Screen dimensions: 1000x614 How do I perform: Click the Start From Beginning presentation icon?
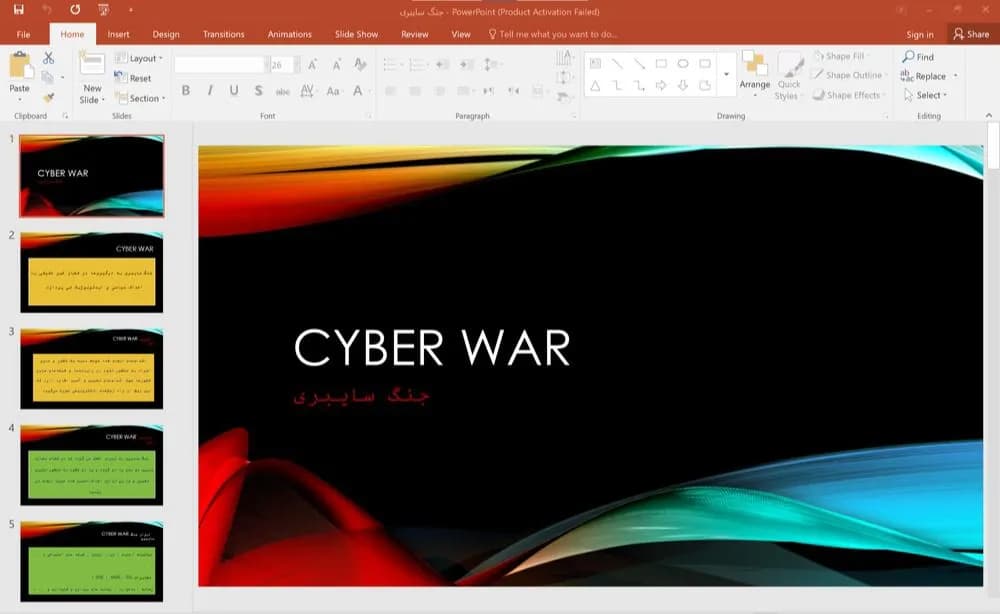tap(103, 10)
